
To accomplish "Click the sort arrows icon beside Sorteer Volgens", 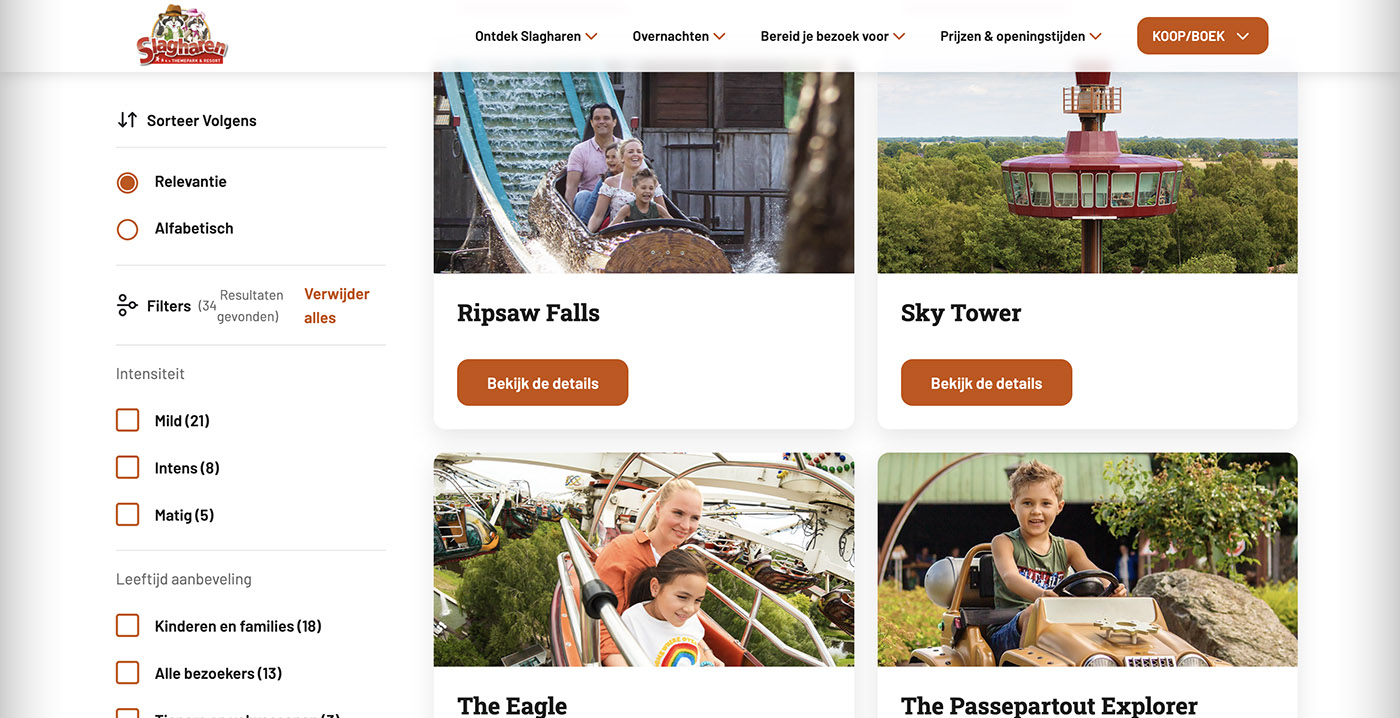I will 127,120.
